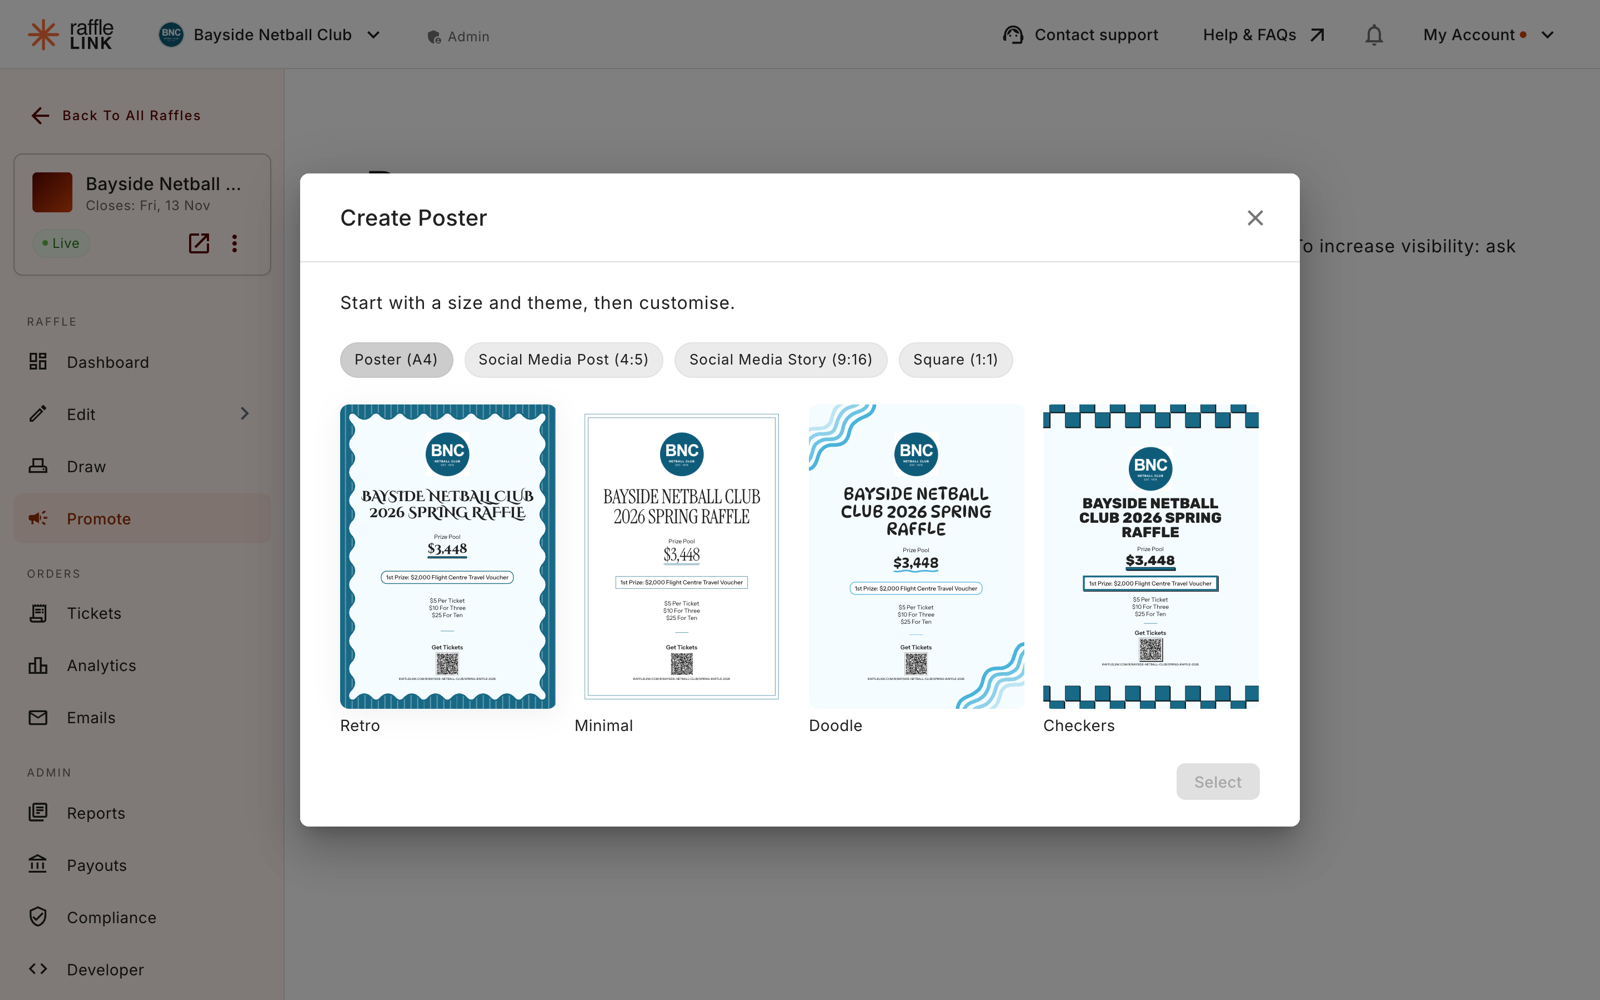Choose the Doodle poster theme
The height and width of the screenshot is (1000, 1600).
click(x=916, y=557)
